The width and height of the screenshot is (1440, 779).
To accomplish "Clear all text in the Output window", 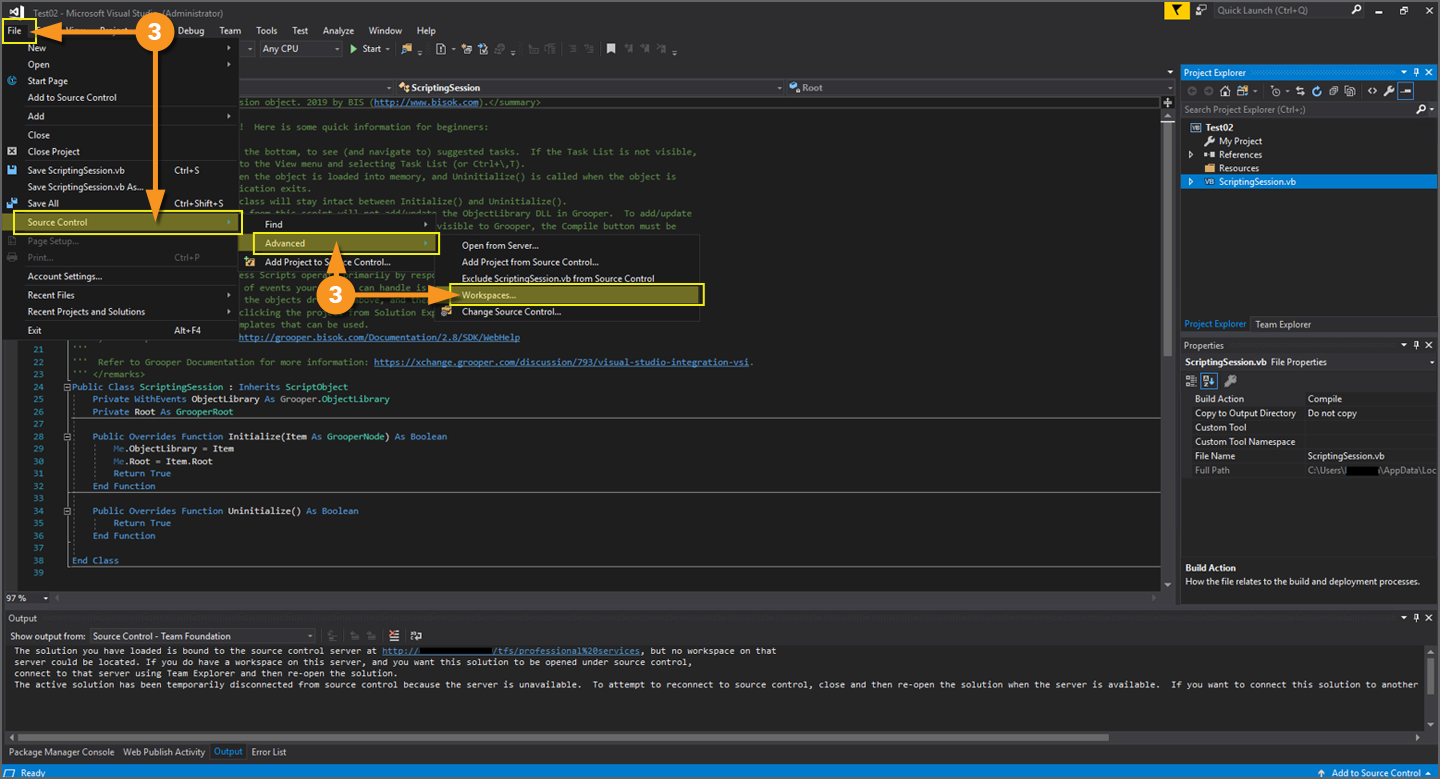I will pyautogui.click(x=394, y=636).
